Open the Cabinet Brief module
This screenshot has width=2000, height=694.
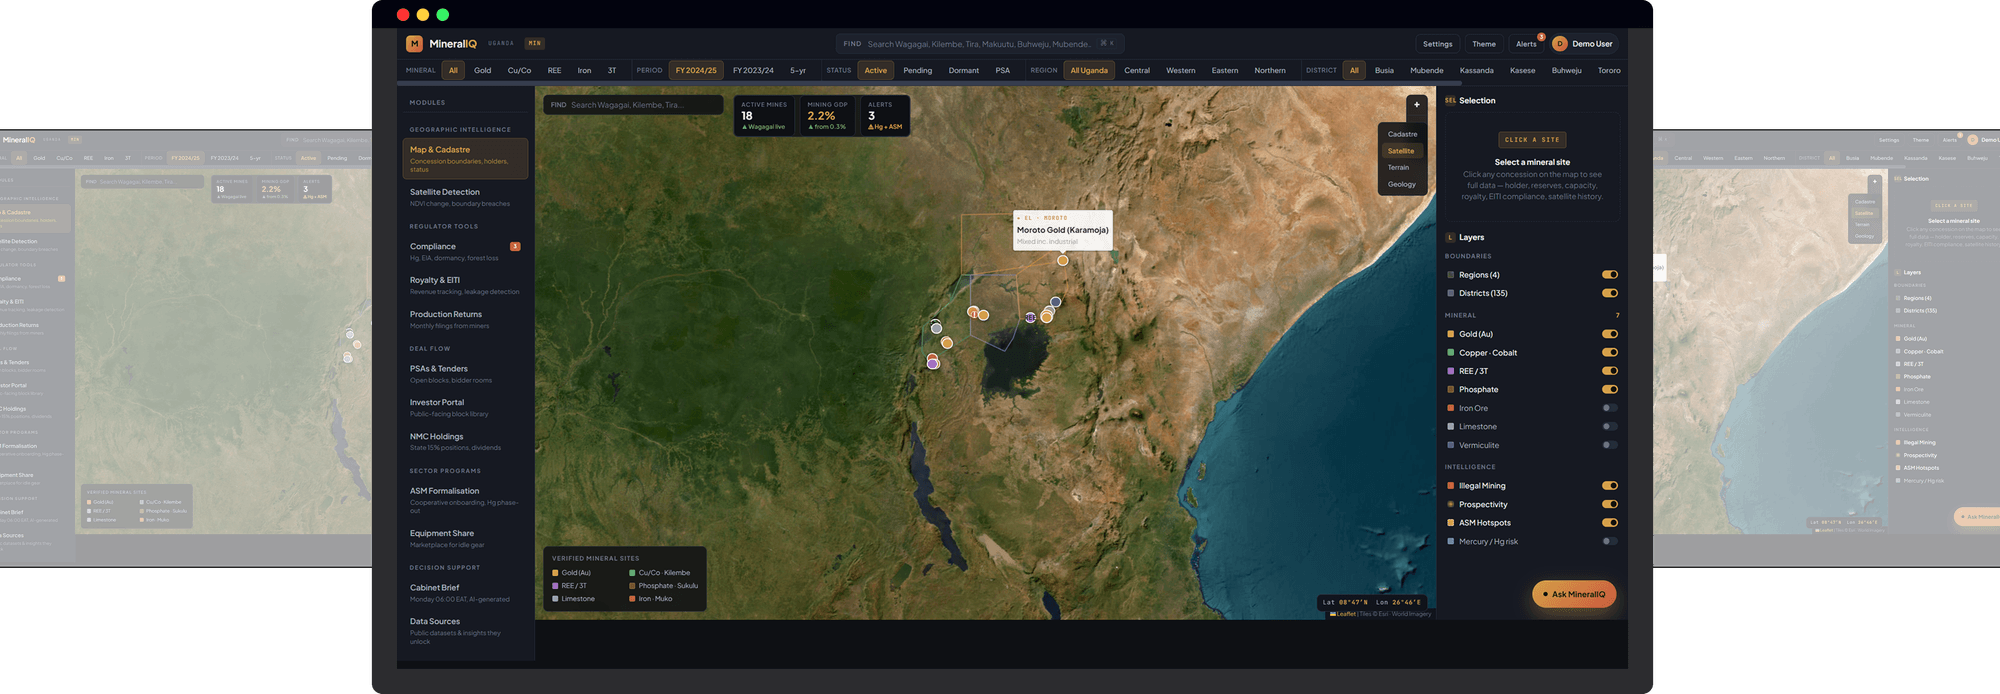point(466,593)
